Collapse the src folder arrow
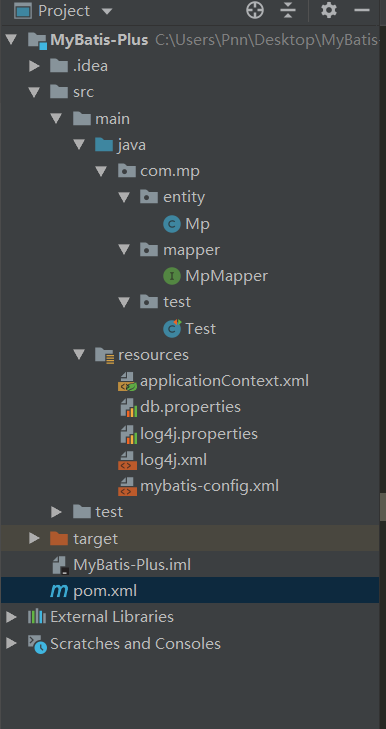 tap(34, 92)
